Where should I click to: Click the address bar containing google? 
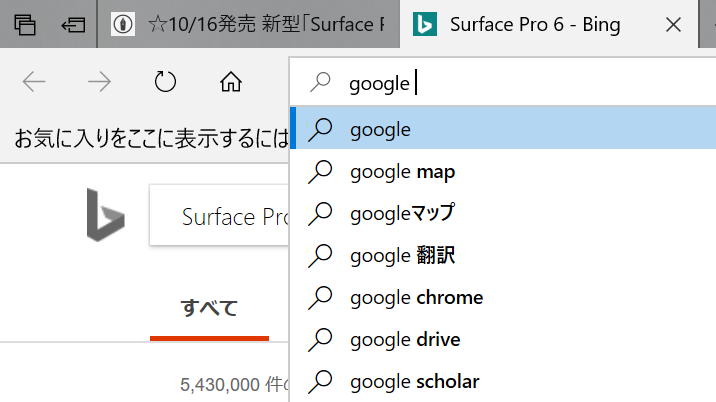pyautogui.click(x=502, y=83)
